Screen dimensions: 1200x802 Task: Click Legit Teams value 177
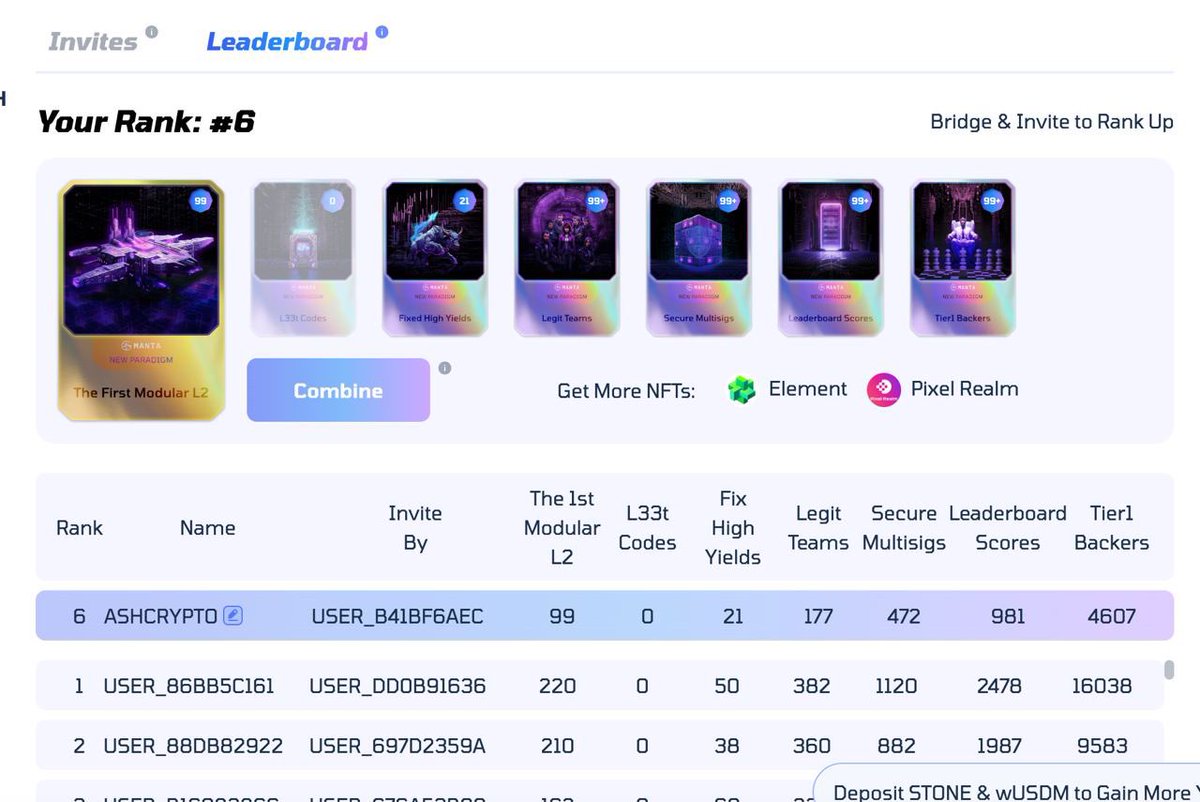(818, 616)
